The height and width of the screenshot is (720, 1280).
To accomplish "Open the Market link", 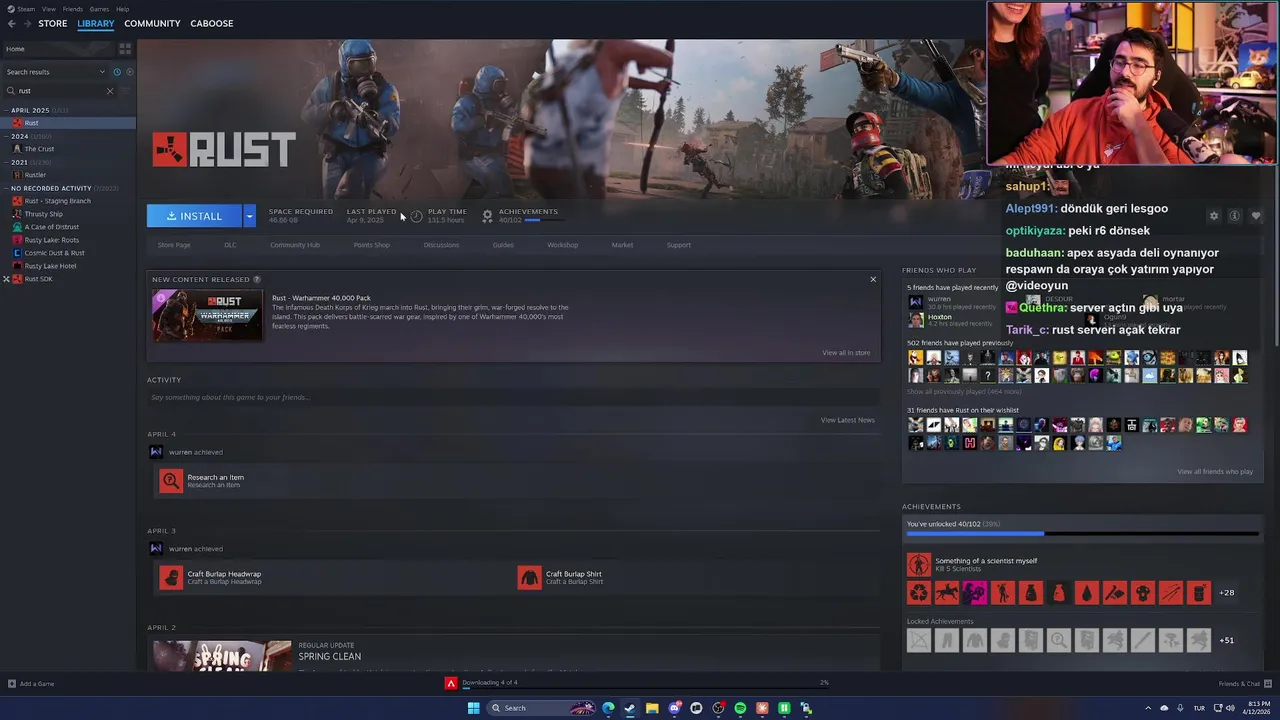I will (x=622, y=245).
